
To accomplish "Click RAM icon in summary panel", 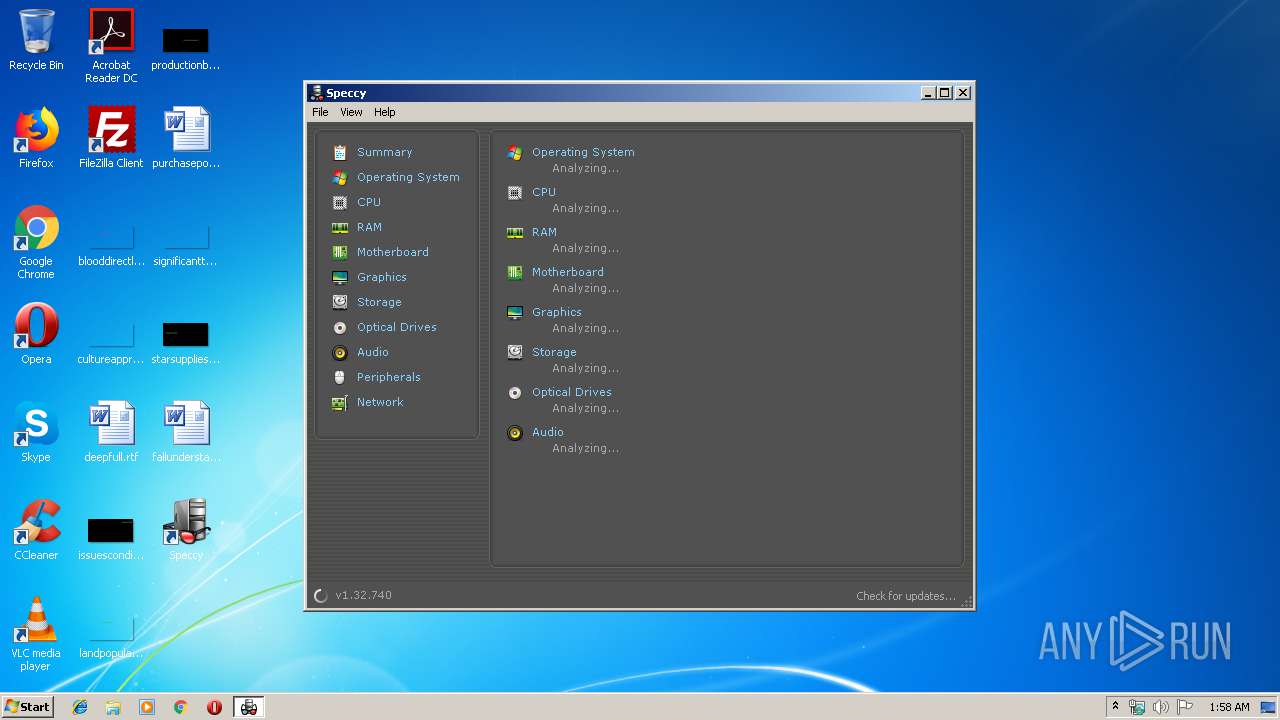I will (x=515, y=232).
